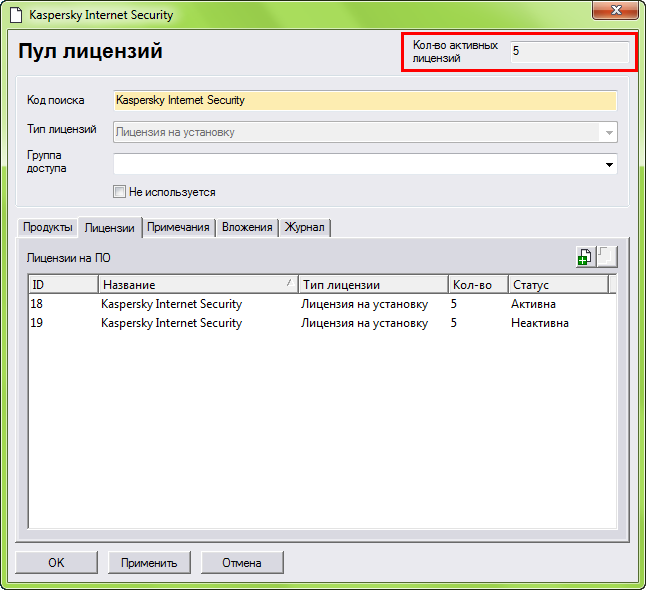Open the 'Примечания' tab
646x590 pixels.
[x=178, y=227]
